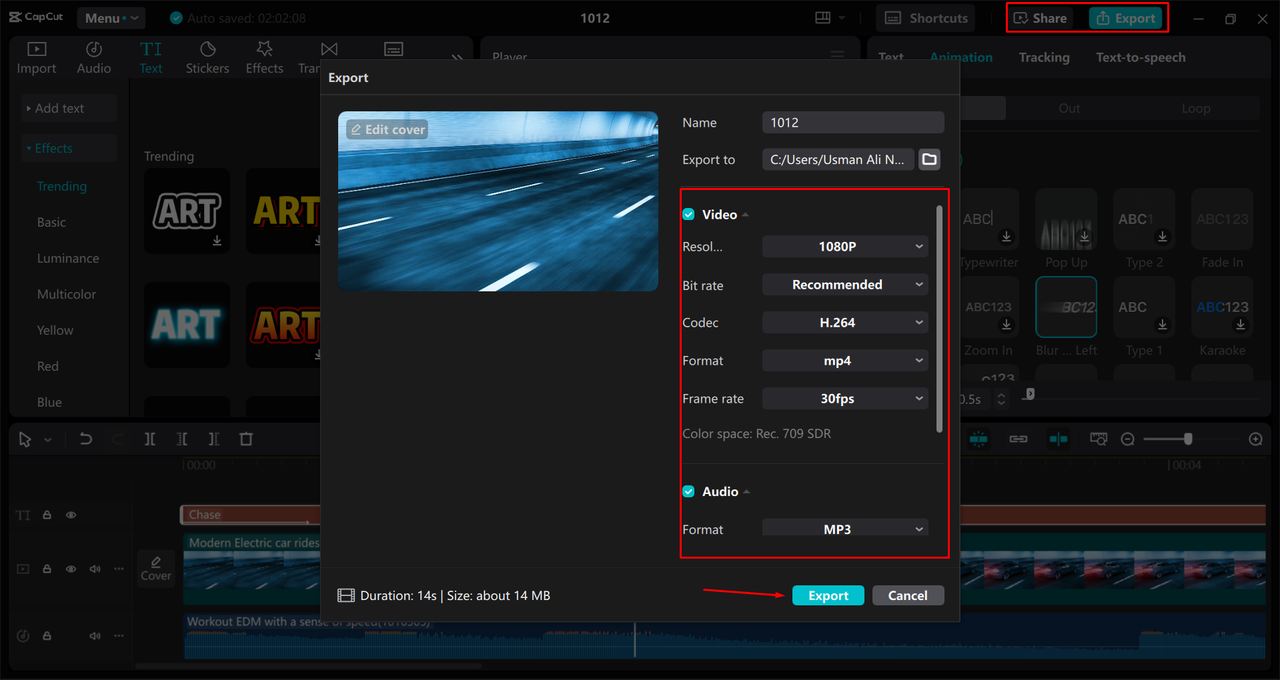Select the Loop animation tab
Image resolution: width=1280 pixels, height=680 pixels.
(x=1196, y=108)
